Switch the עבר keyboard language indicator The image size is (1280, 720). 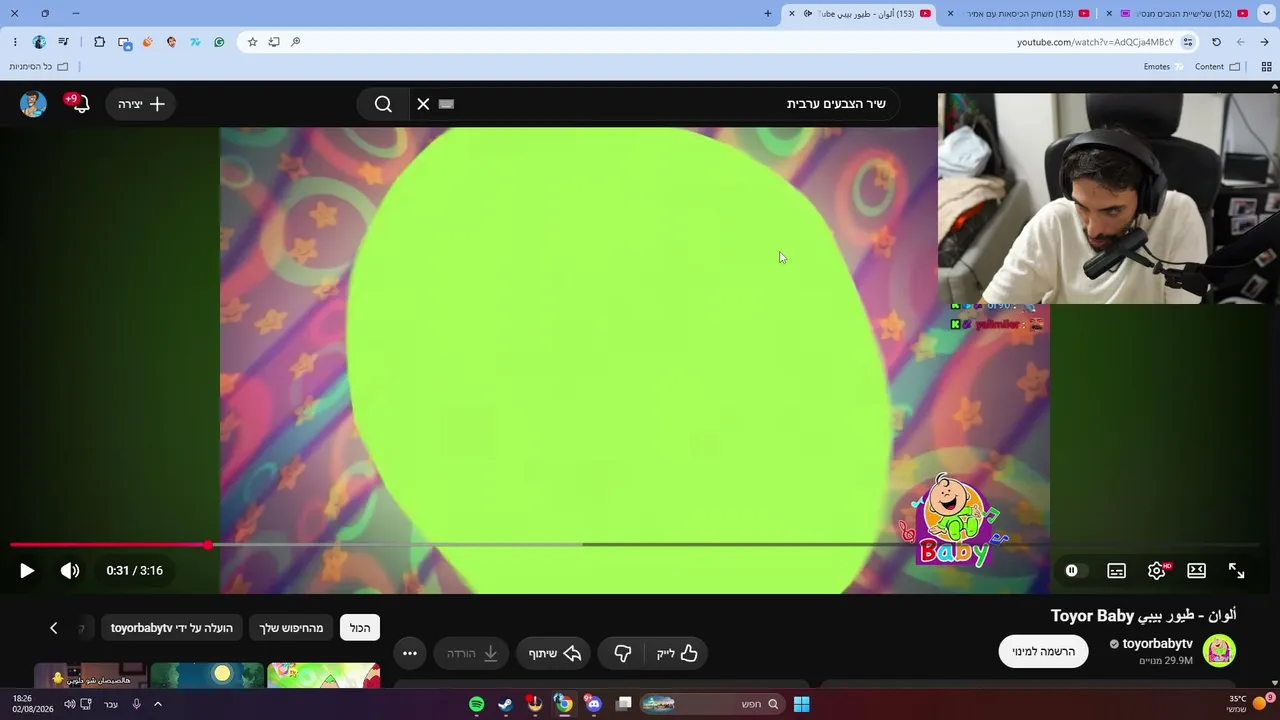[x=111, y=704]
